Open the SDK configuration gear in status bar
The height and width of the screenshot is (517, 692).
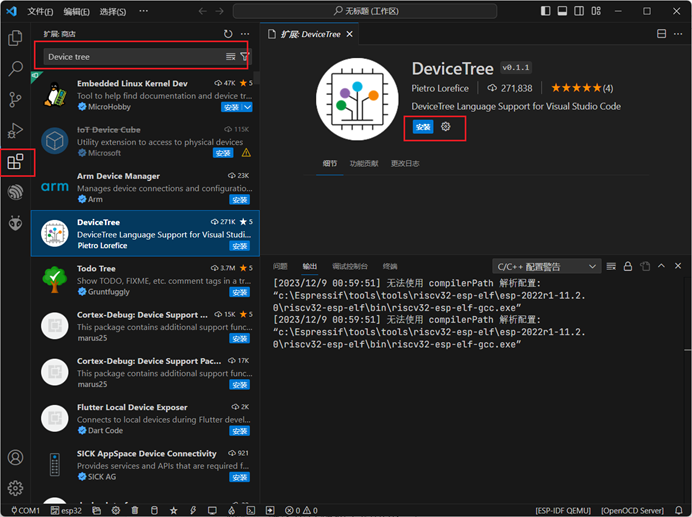116,510
